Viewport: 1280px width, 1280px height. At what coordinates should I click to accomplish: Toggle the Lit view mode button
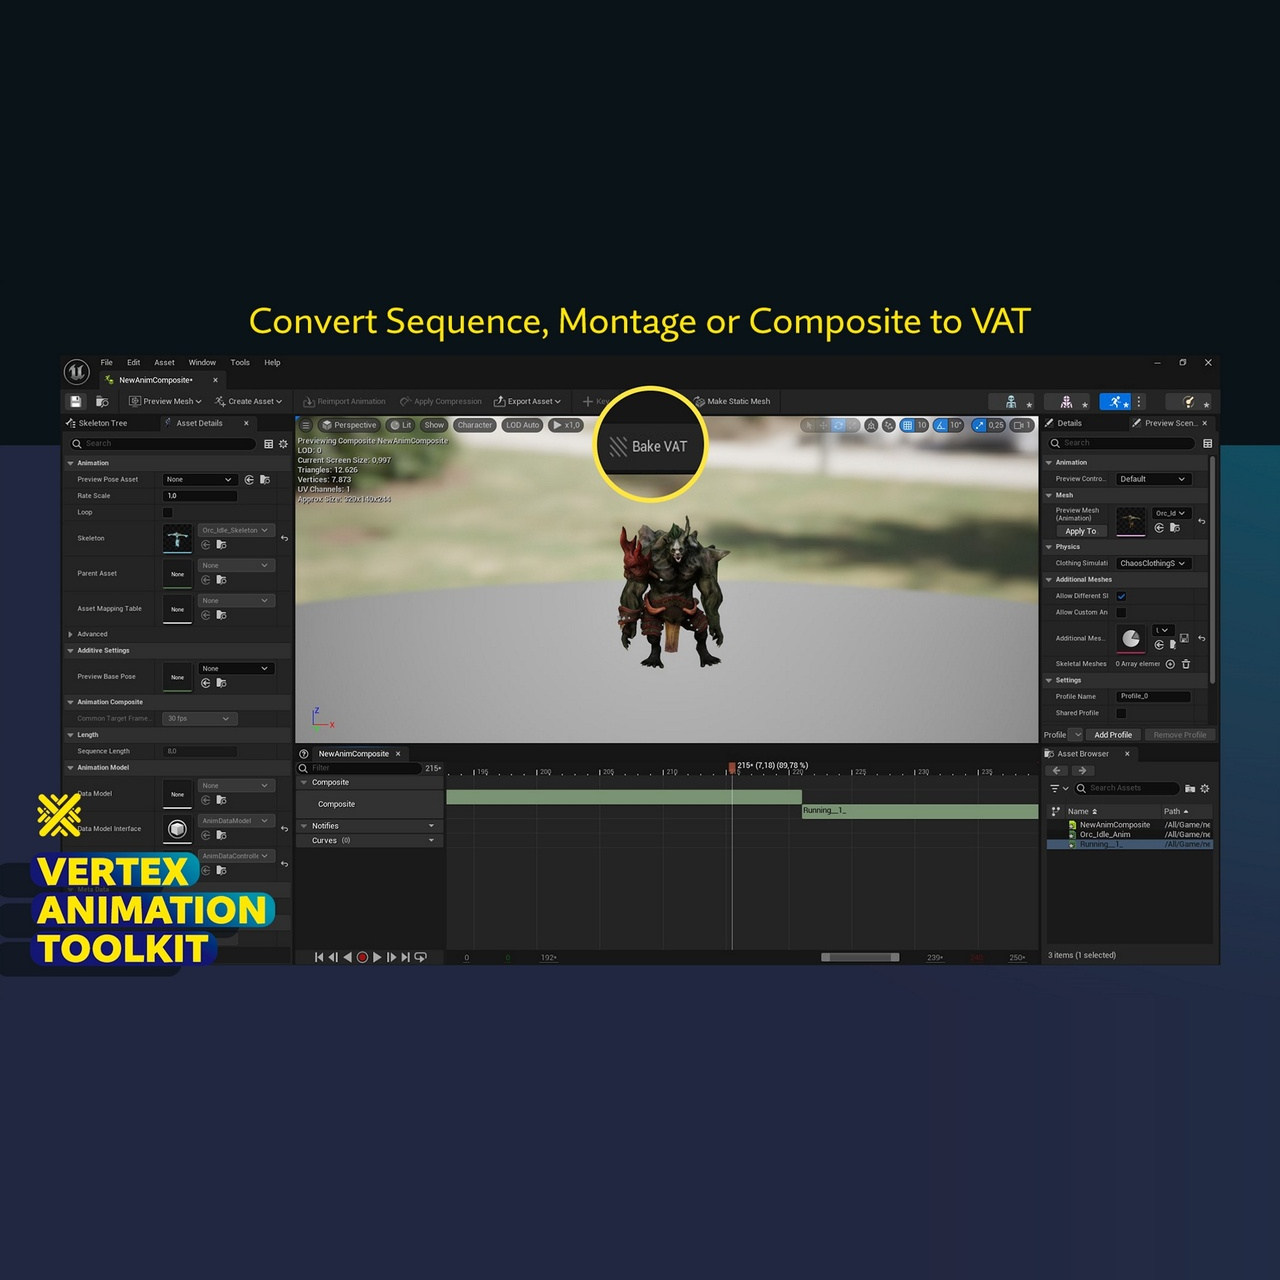pyautogui.click(x=401, y=425)
